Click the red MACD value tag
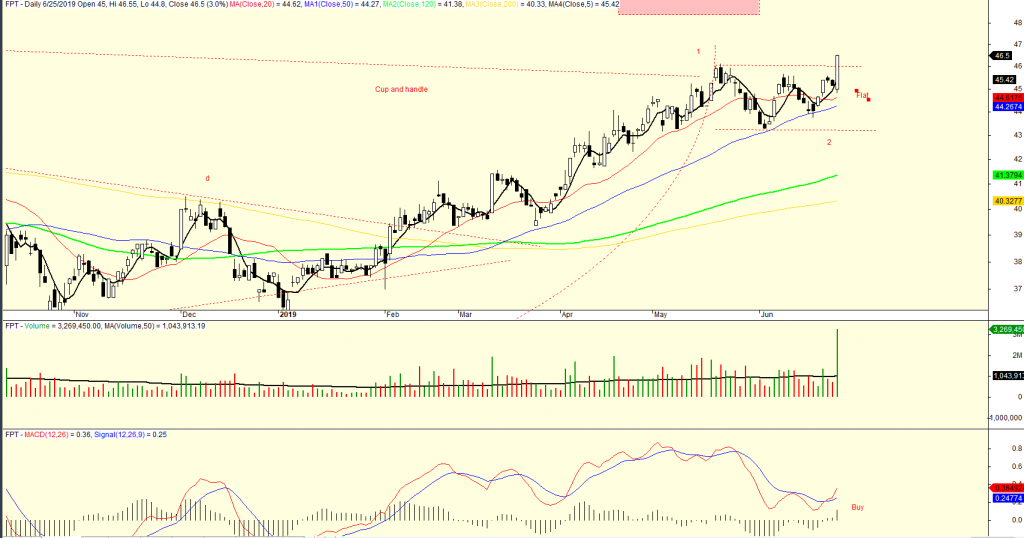Image resolution: width=1024 pixels, height=538 pixels. pyautogui.click(x=1005, y=487)
